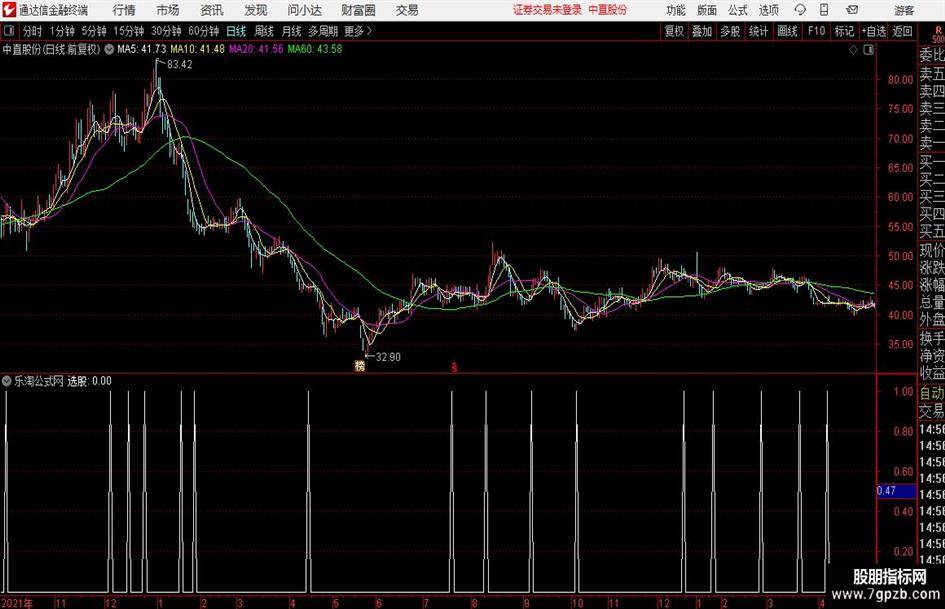Click the 叠加 overlay button

point(702,31)
